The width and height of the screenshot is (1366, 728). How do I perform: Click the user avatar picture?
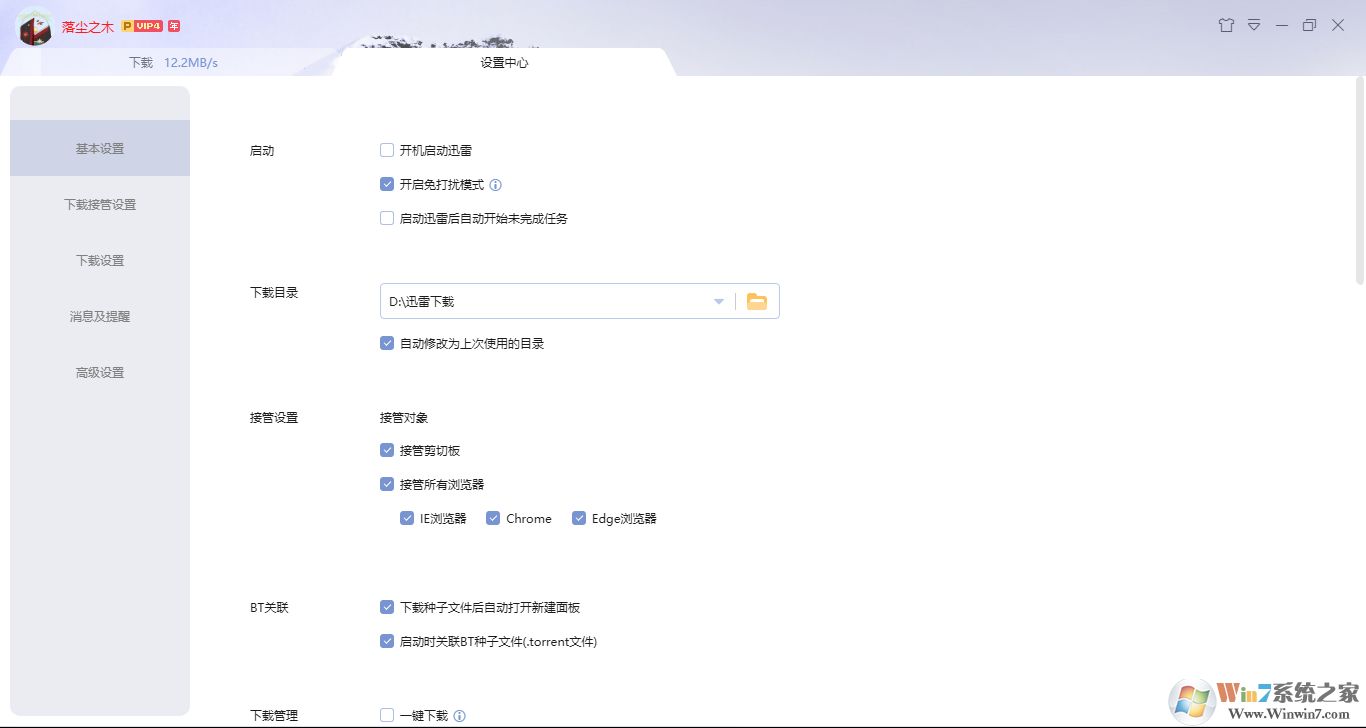coord(36,27)
